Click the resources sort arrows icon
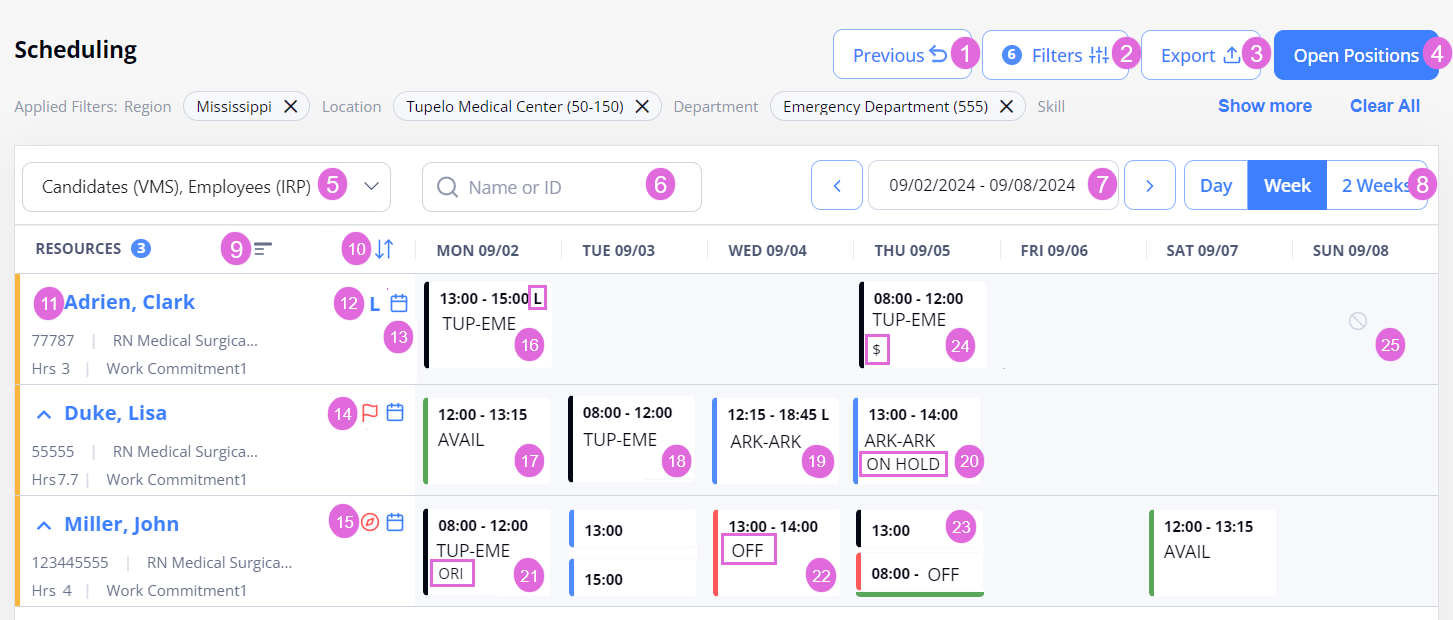 (384, 250)
